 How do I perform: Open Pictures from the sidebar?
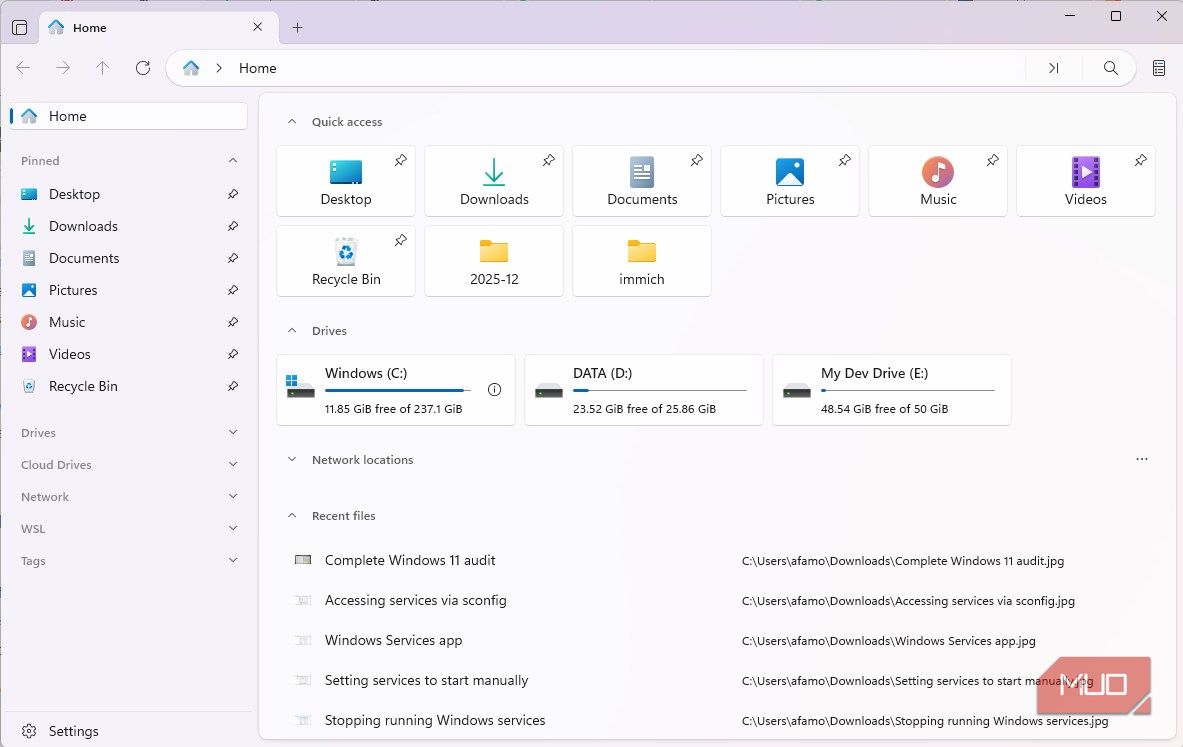[128, 290]
